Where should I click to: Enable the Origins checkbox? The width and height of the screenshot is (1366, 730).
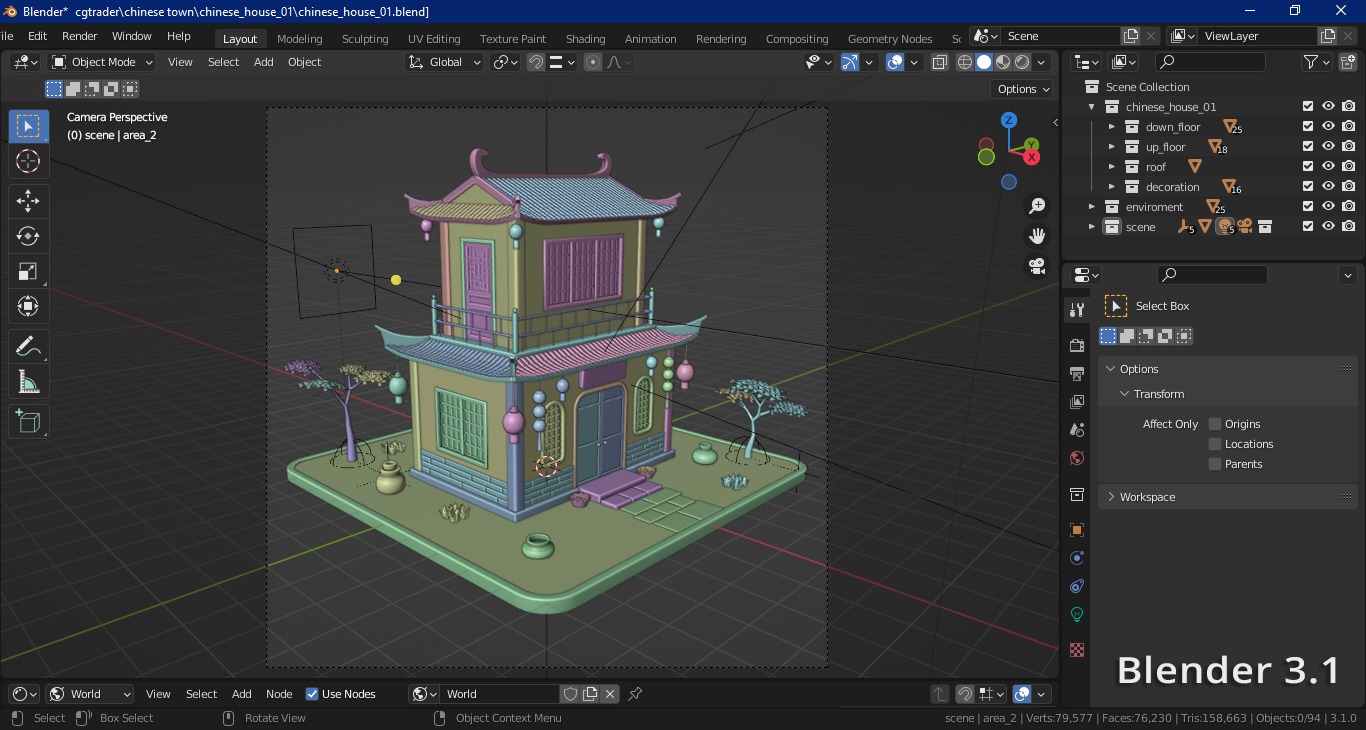(1215, 424)
